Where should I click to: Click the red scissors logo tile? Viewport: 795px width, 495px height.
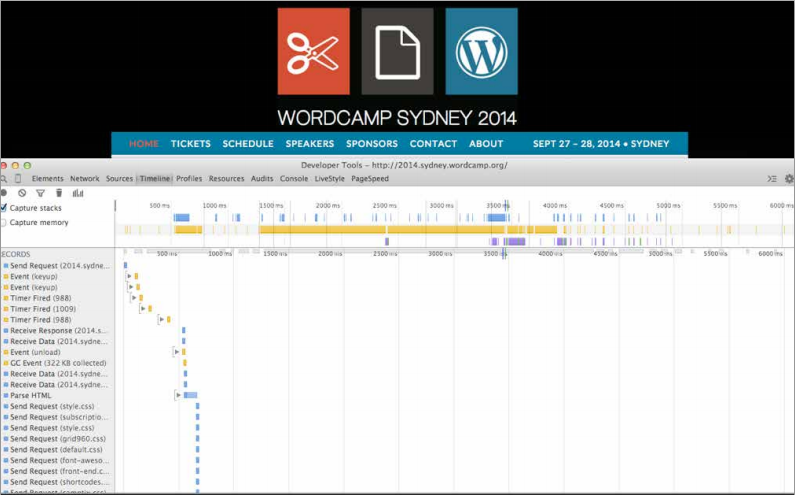313,51
